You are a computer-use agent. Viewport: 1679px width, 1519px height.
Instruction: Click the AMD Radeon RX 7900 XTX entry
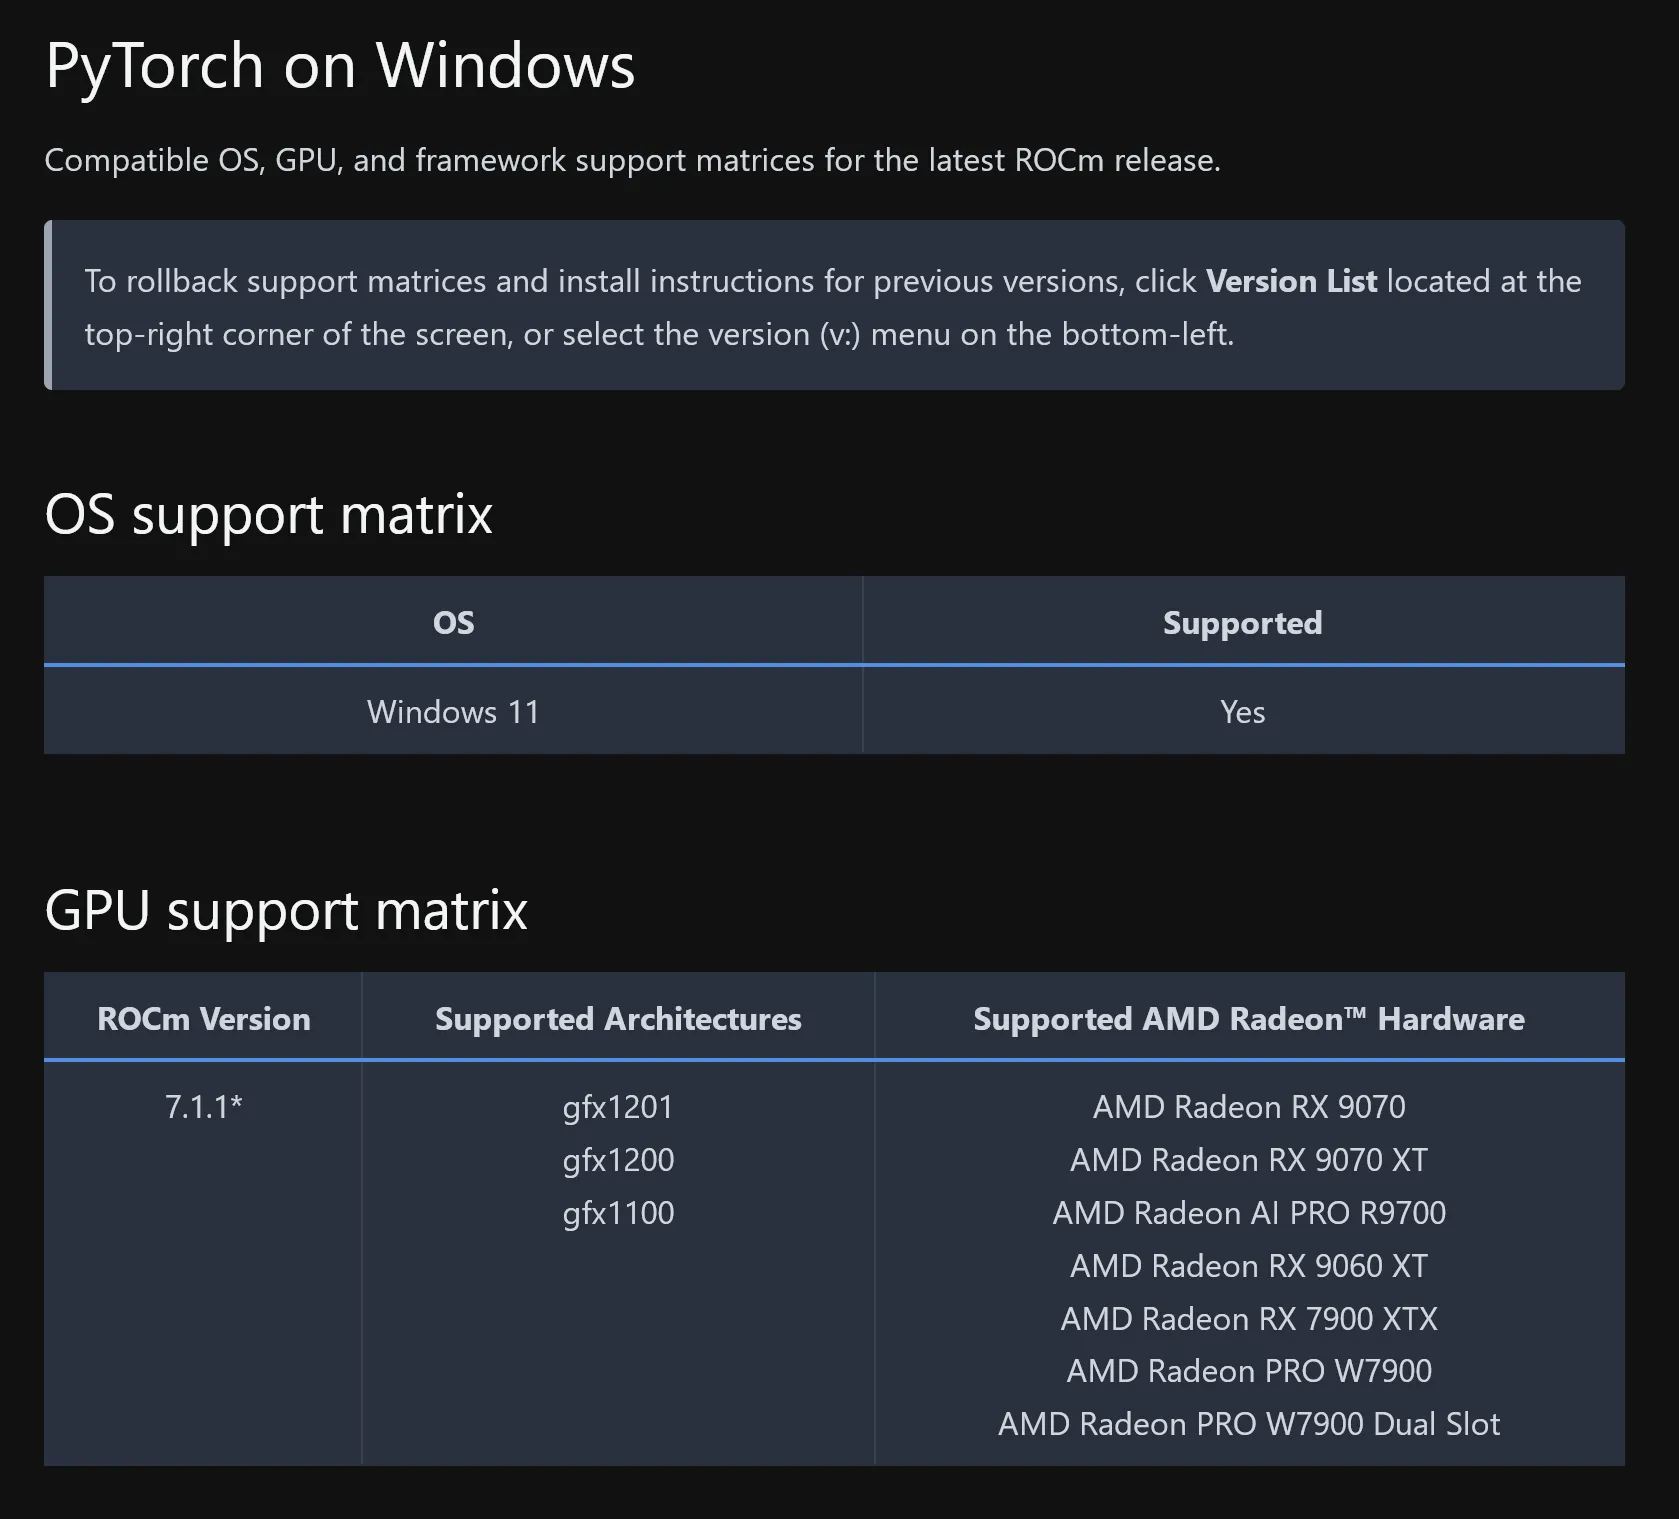point(1249,1319)
